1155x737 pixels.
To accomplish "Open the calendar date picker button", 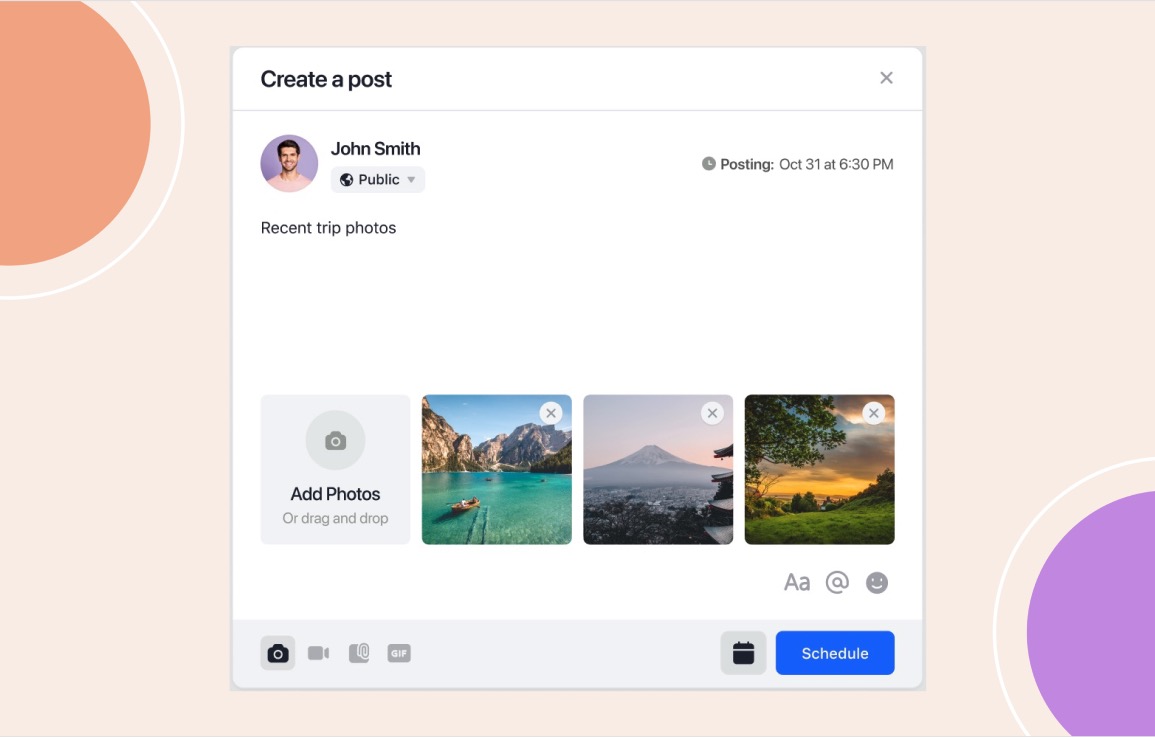I will 743,653.
